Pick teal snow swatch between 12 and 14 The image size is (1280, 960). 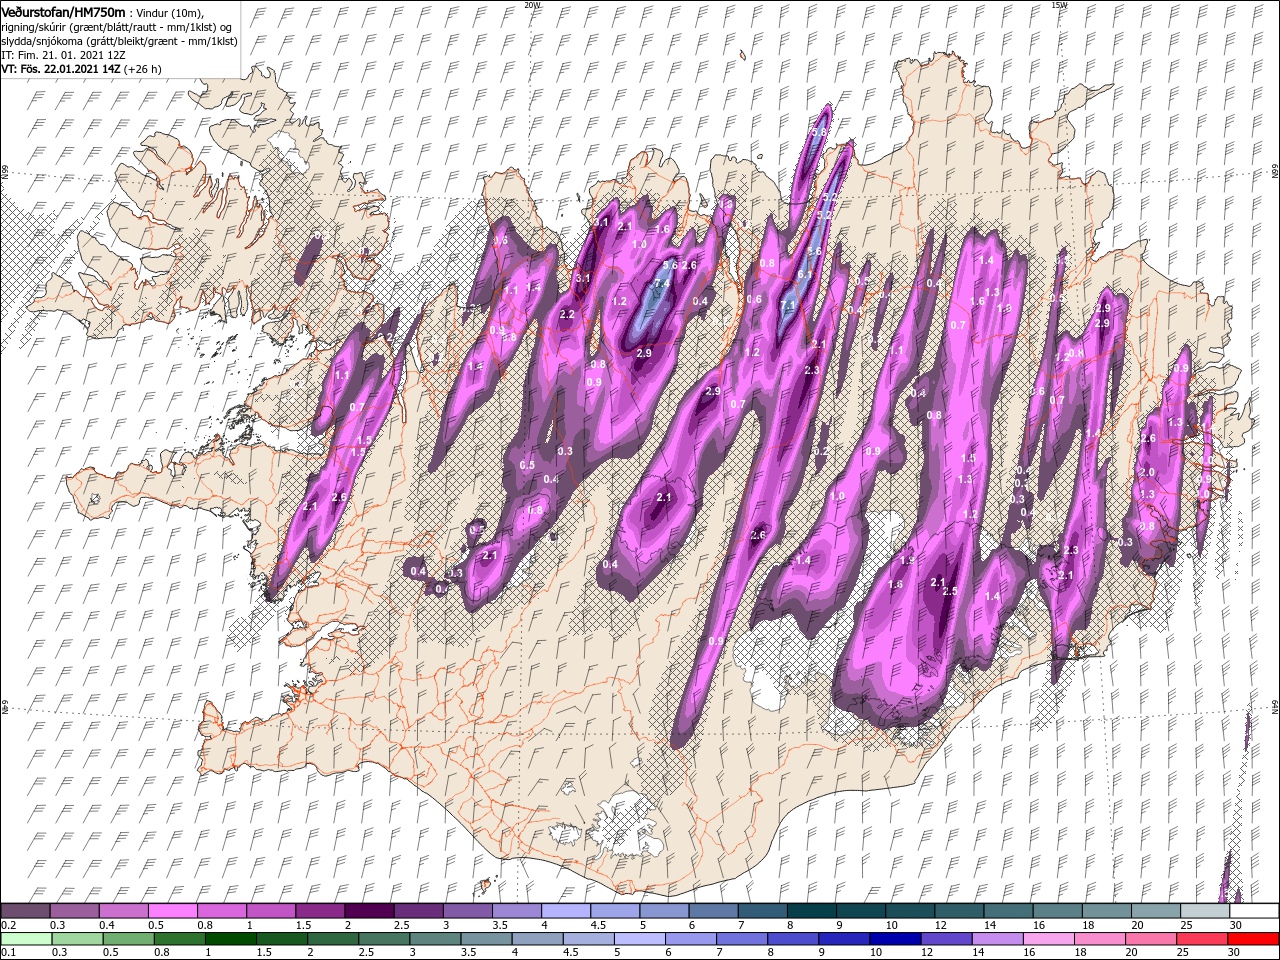pyautogui.click(x=959, y=911)
